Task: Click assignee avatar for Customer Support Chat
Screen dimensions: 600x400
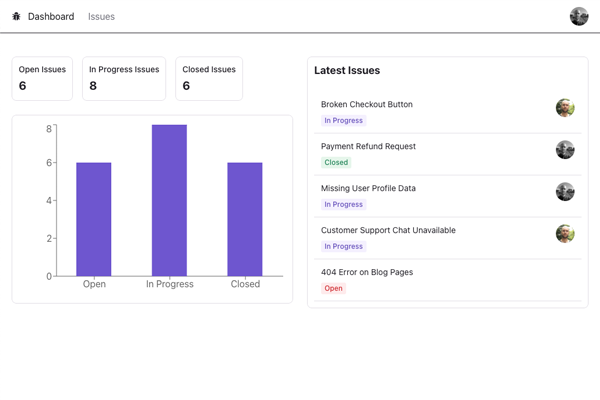Action: [565, 234]
